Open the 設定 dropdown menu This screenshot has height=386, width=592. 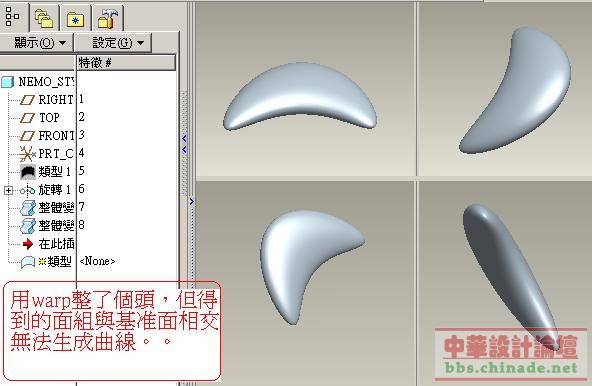coord(113,42)
